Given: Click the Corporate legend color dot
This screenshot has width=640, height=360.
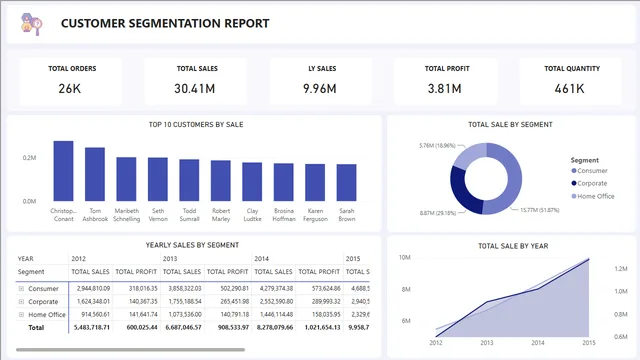Looking at the screenshot, I should (574, 183).
